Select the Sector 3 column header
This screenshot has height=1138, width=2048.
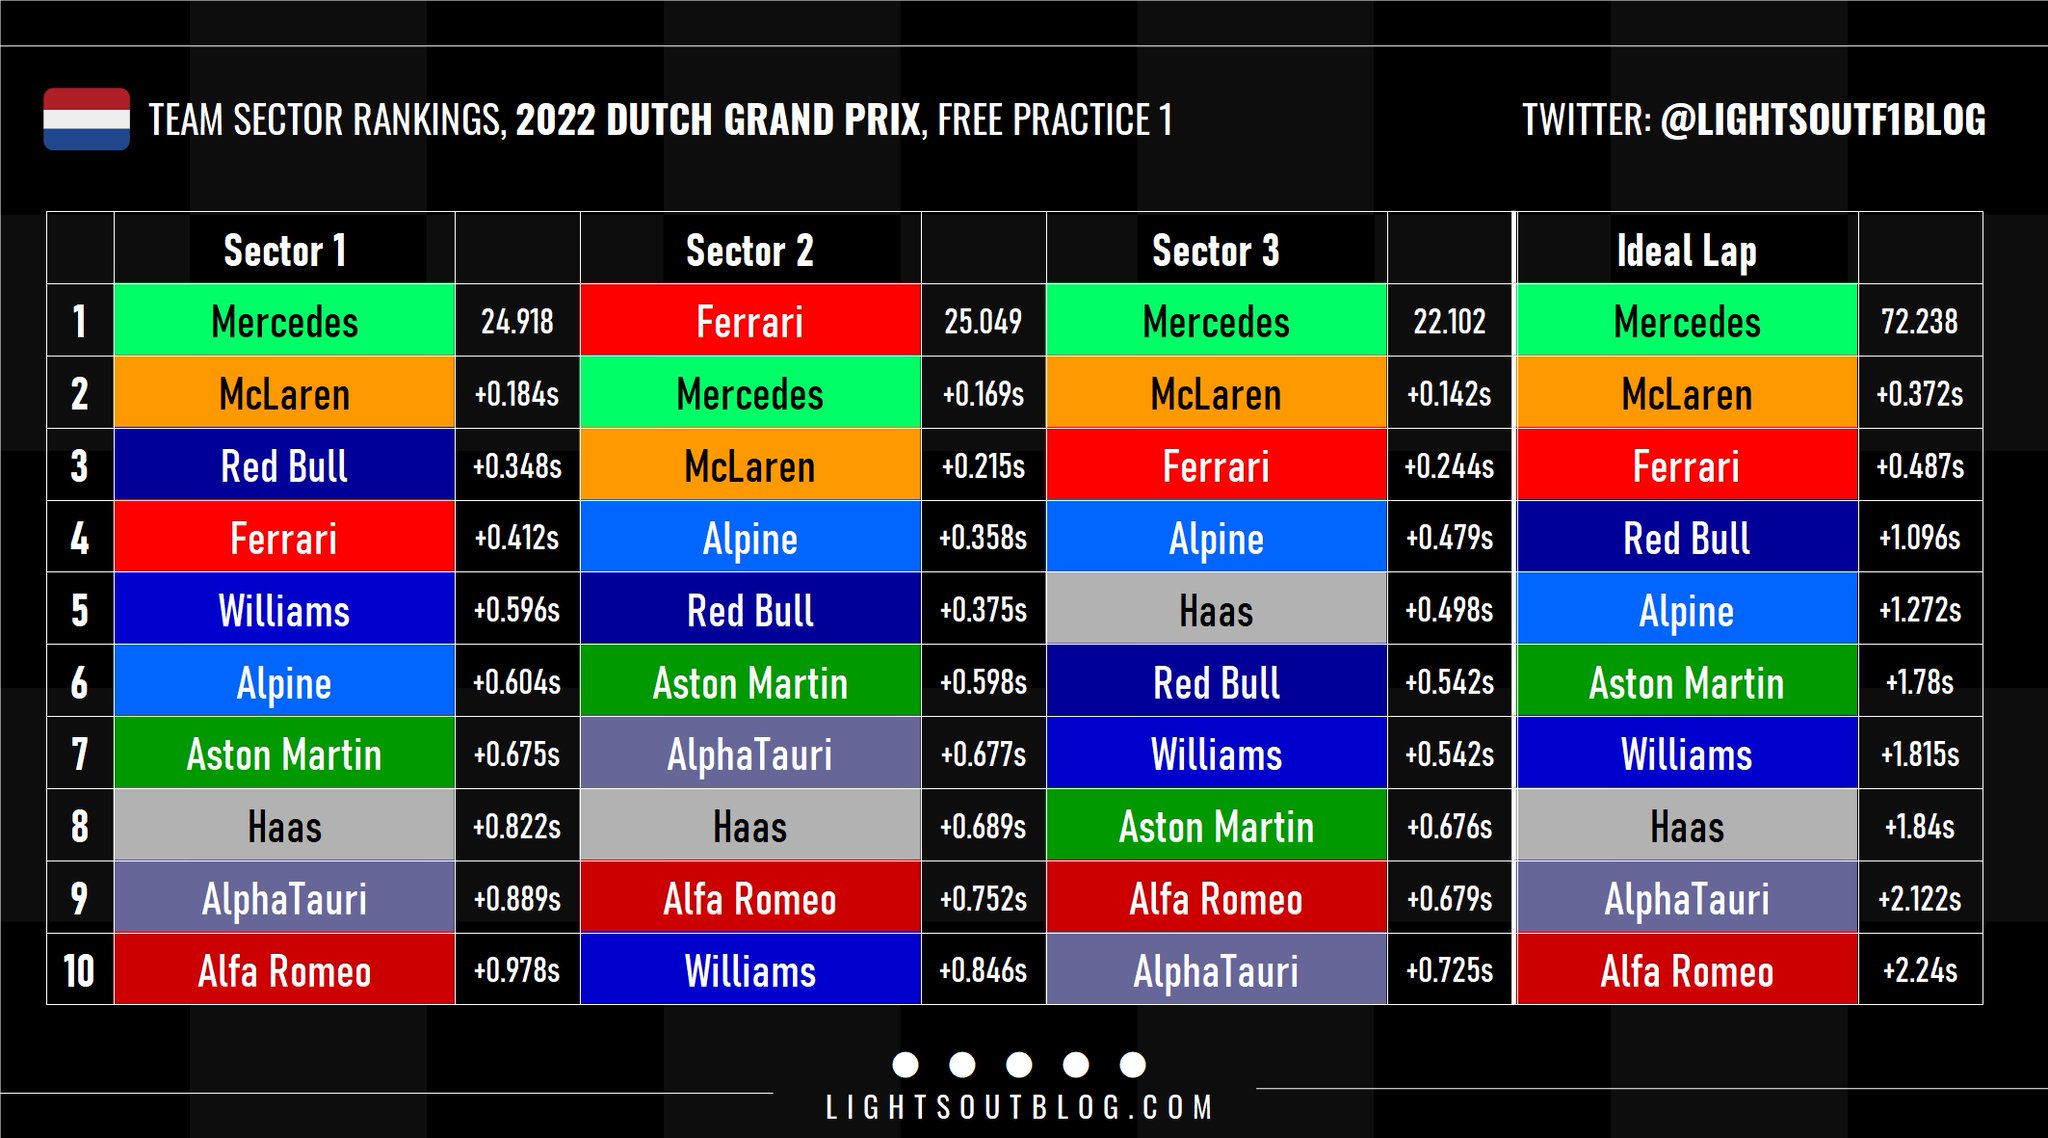click(1216, 250)
